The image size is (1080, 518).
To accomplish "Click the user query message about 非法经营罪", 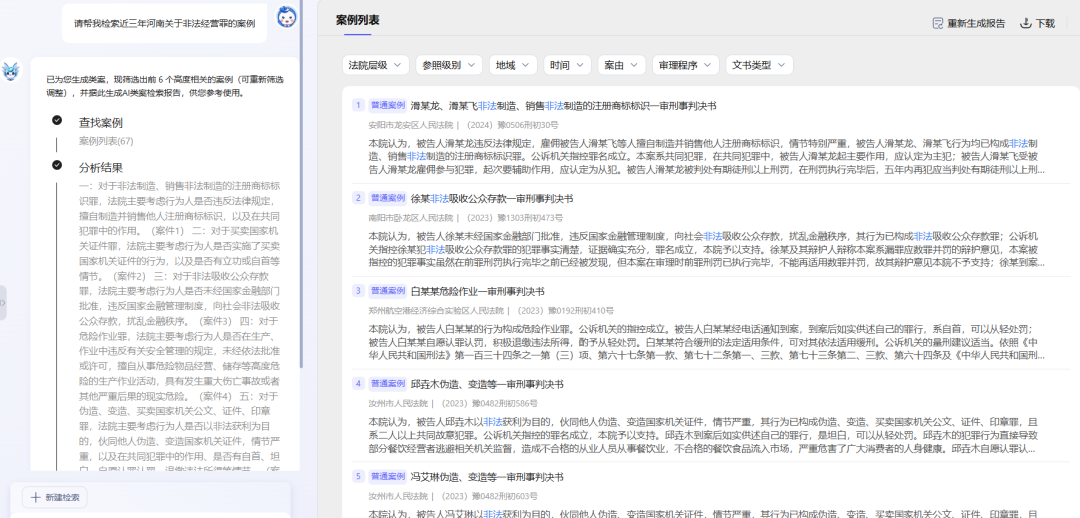I will [x=165, y=23].
